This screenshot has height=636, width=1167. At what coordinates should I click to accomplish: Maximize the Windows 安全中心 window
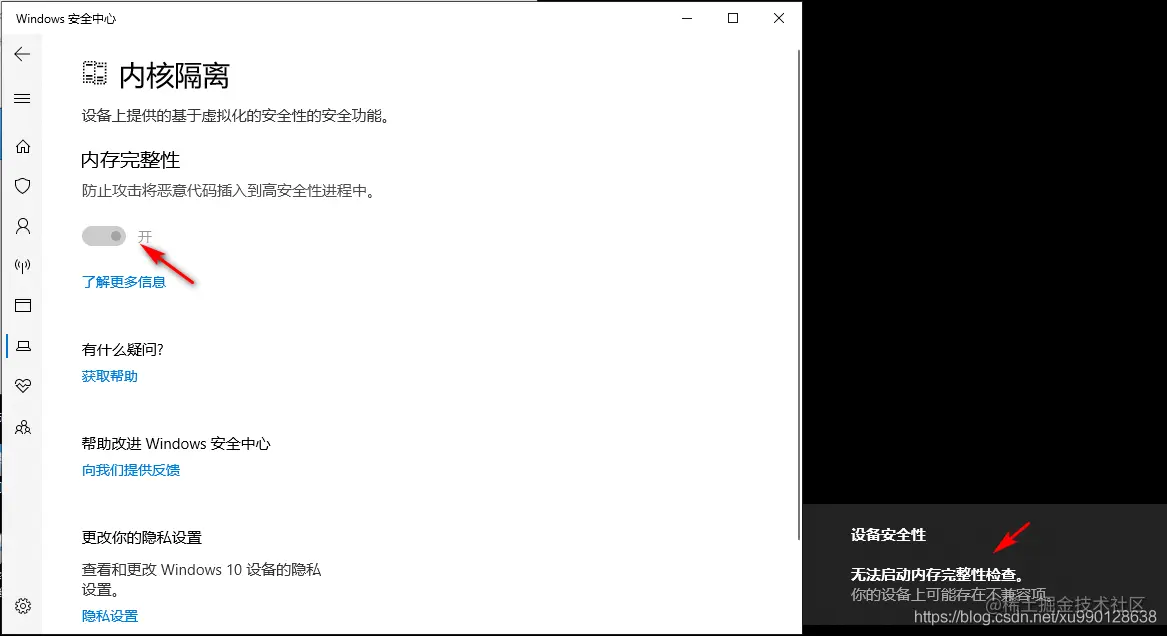tap(733, 18)
